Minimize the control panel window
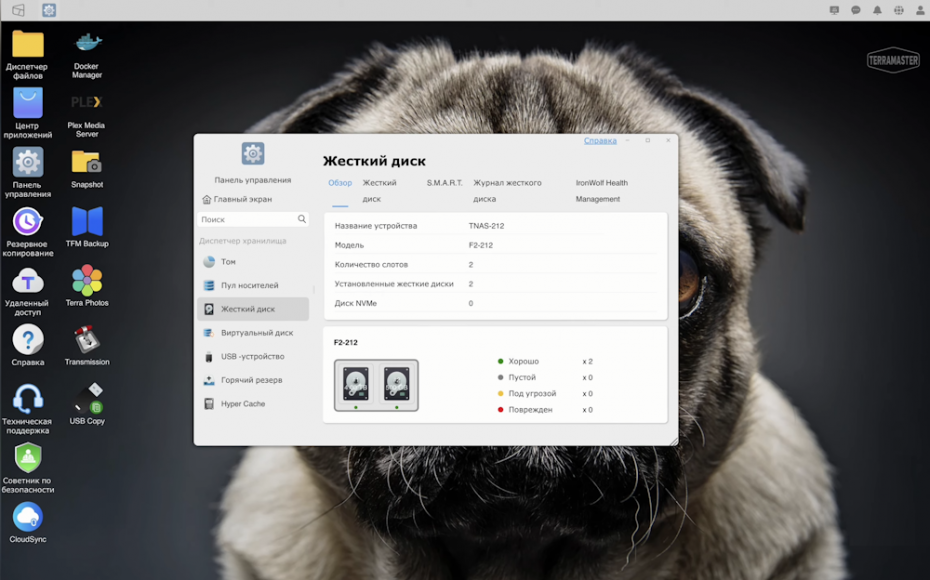Screen dimensions: 930x580 pyautogui.click(x=628, y=141)
